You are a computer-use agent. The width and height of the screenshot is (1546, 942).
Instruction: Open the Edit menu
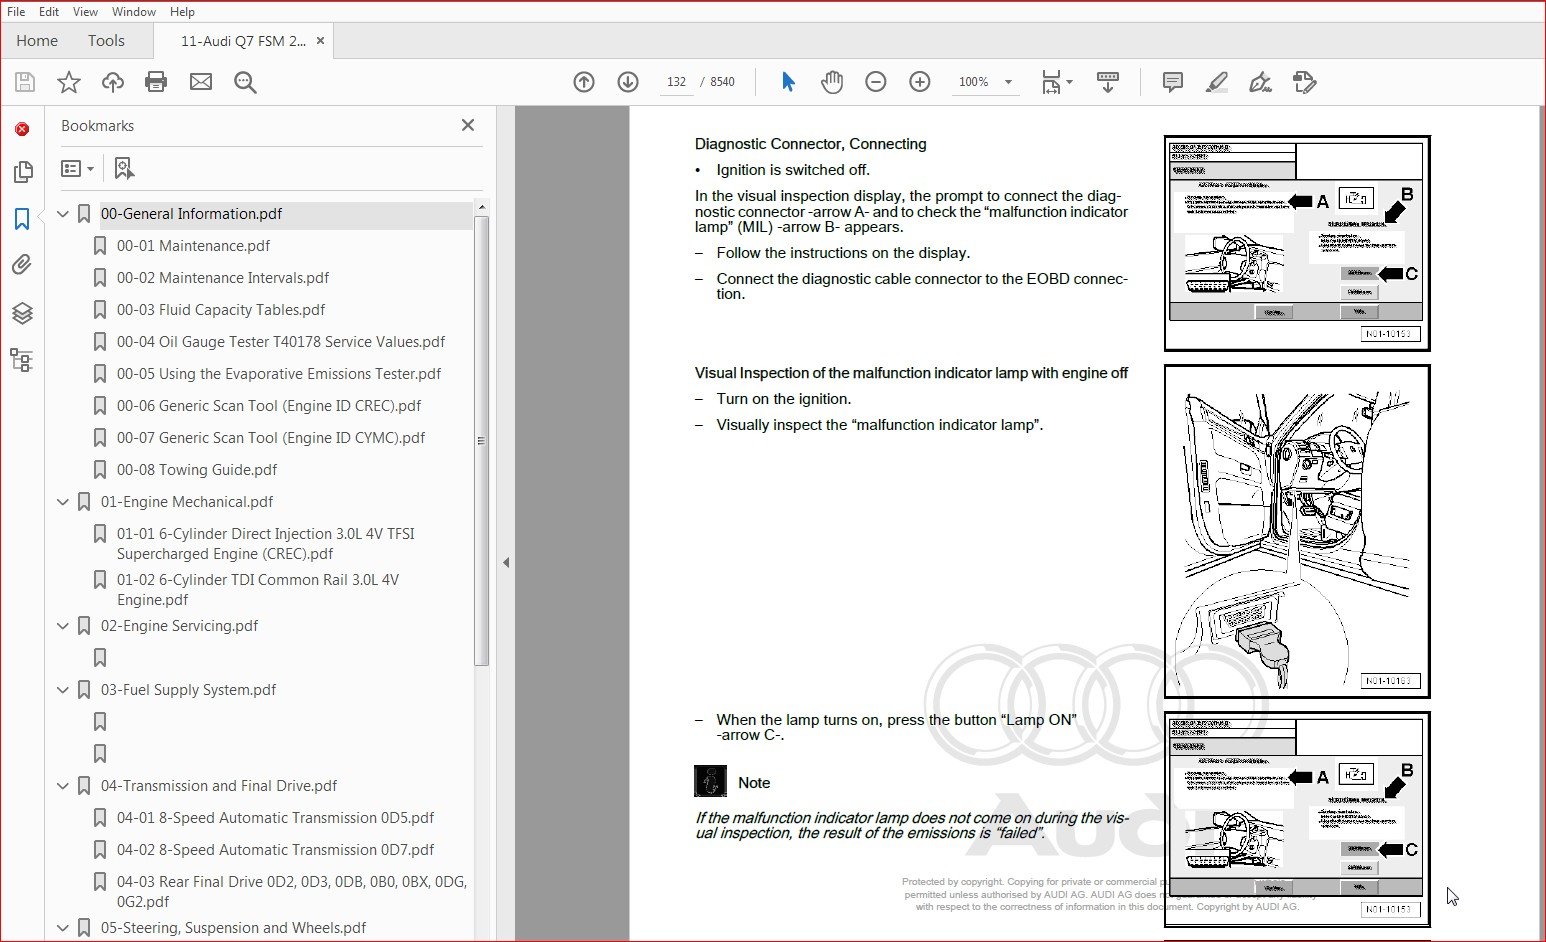pos(49,11)
